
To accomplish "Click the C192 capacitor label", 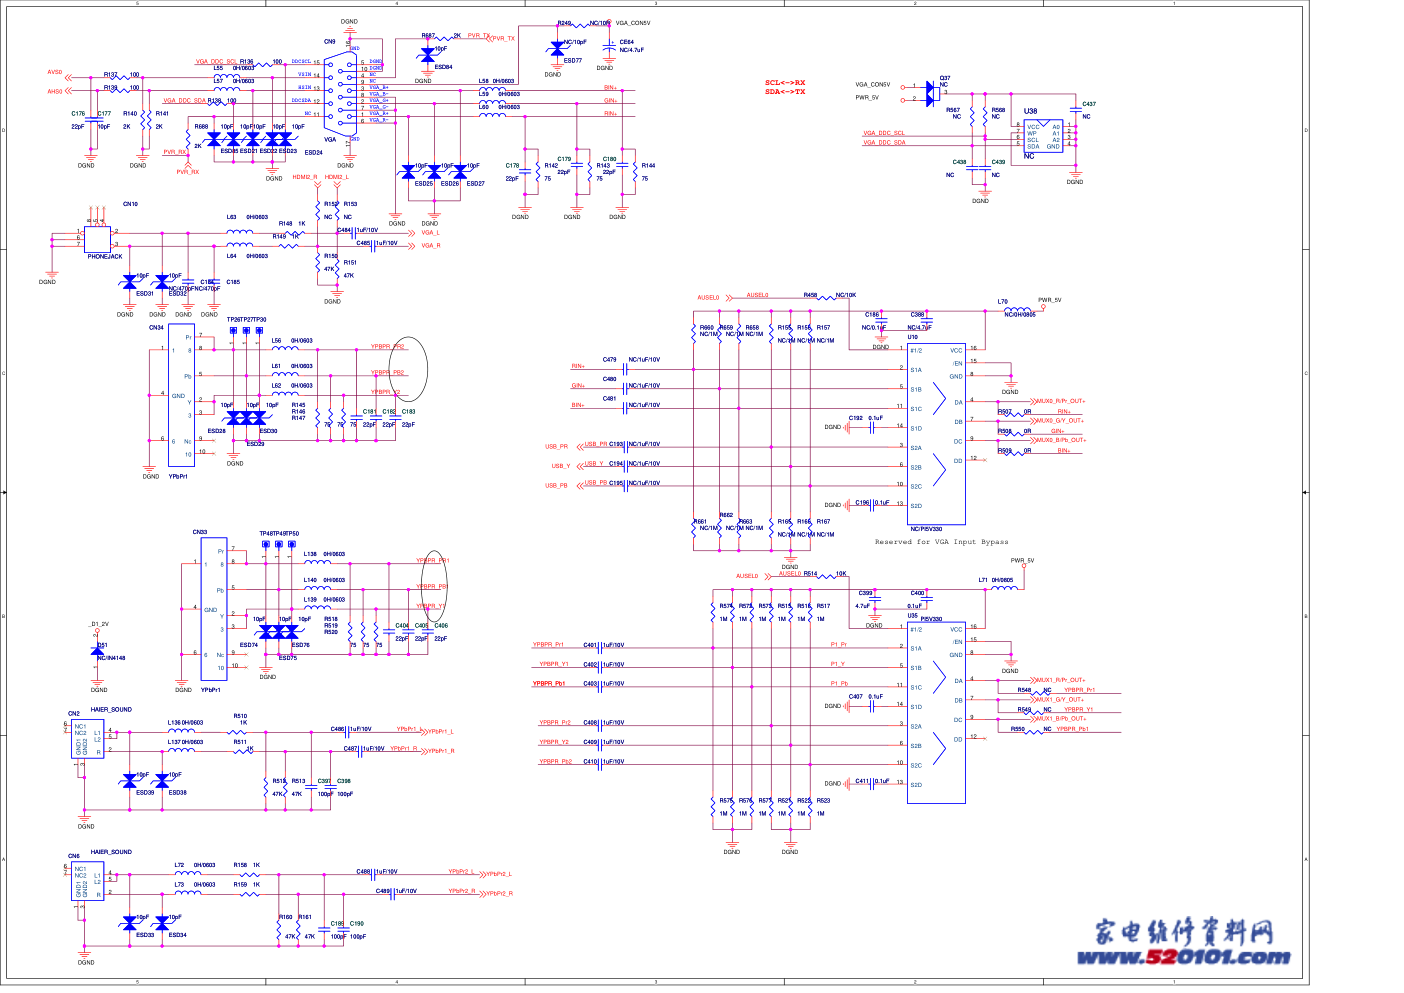I will (x=856, y=419).
